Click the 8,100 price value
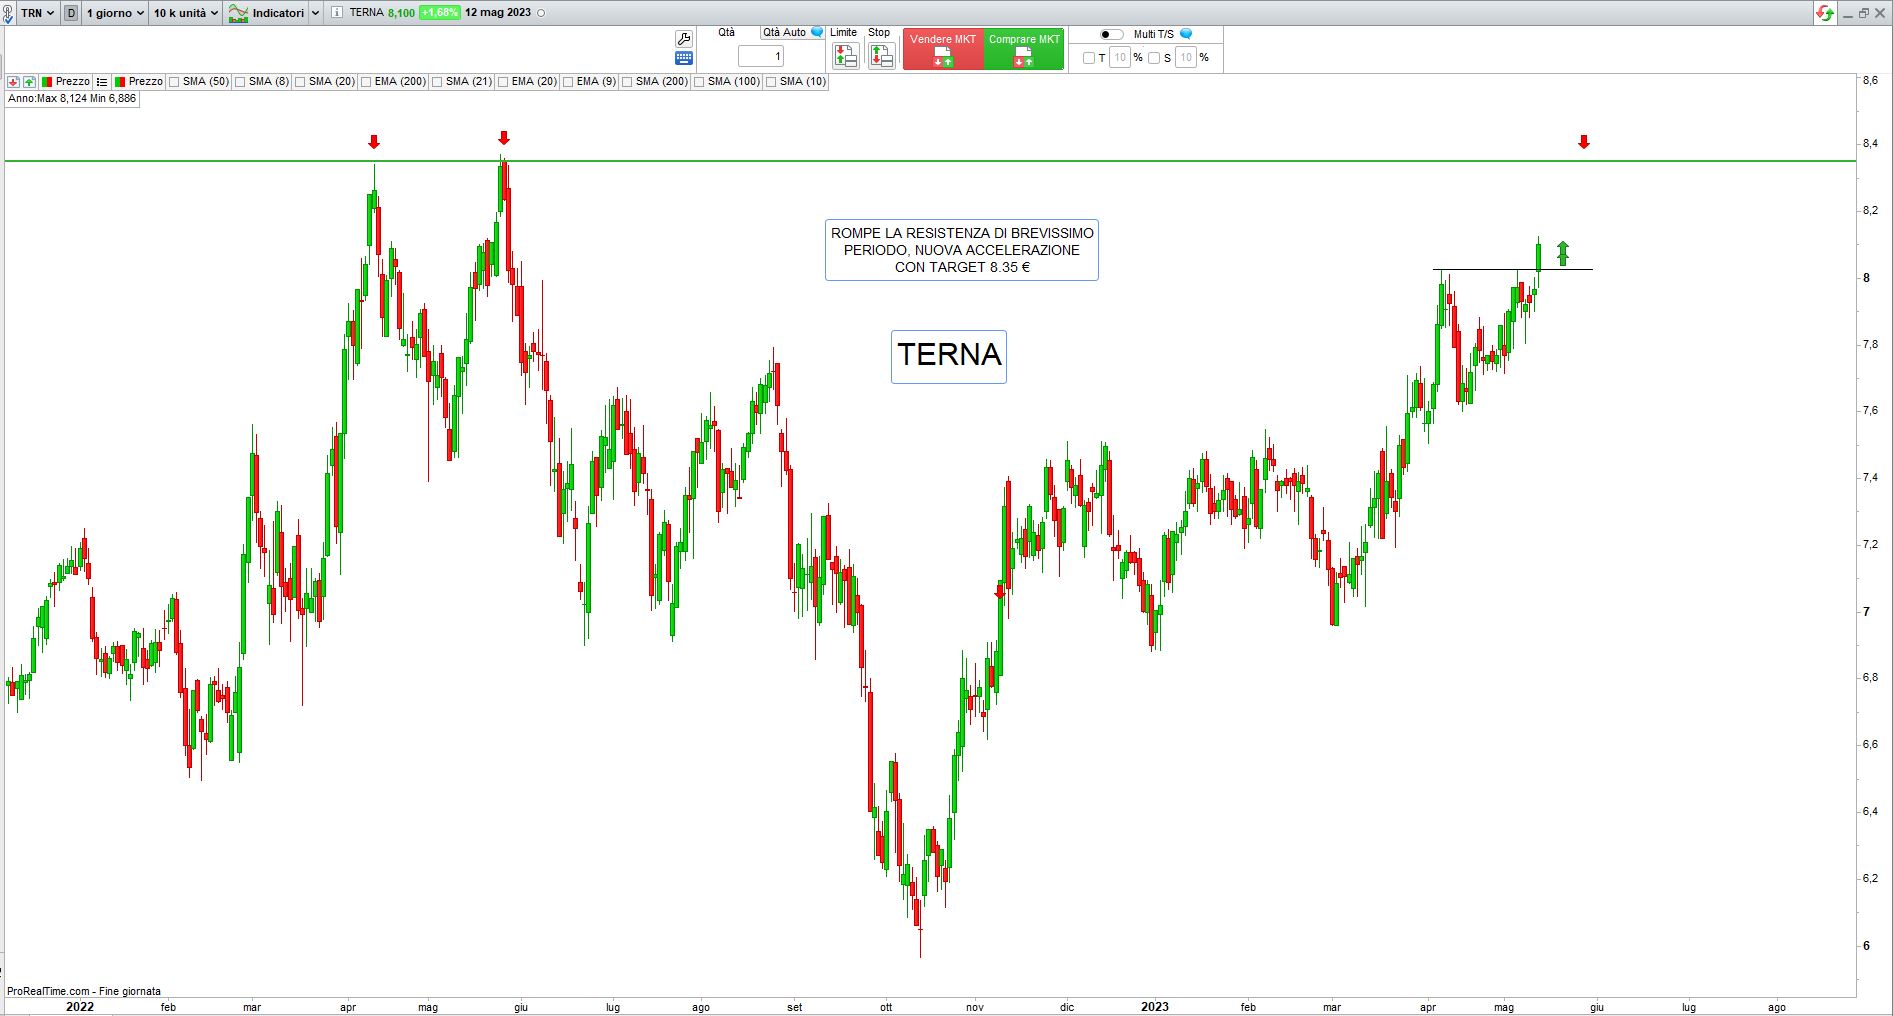Viewport: 1893px width, 1016px height. pyautogui.click(x=401, y=13)
